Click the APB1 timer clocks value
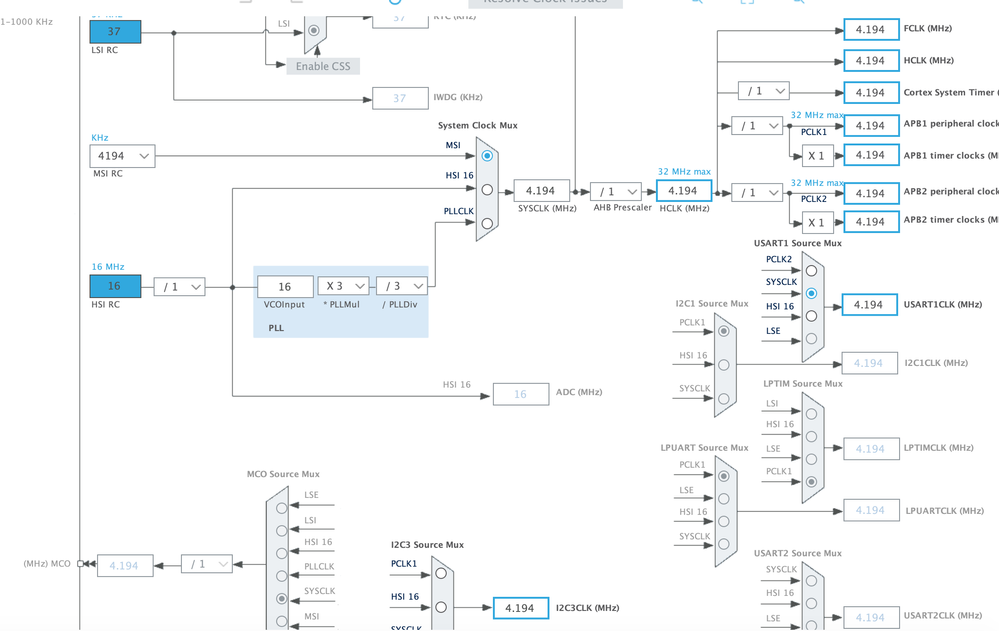Viewport: 999px width, 631px height. click(871, 156)
